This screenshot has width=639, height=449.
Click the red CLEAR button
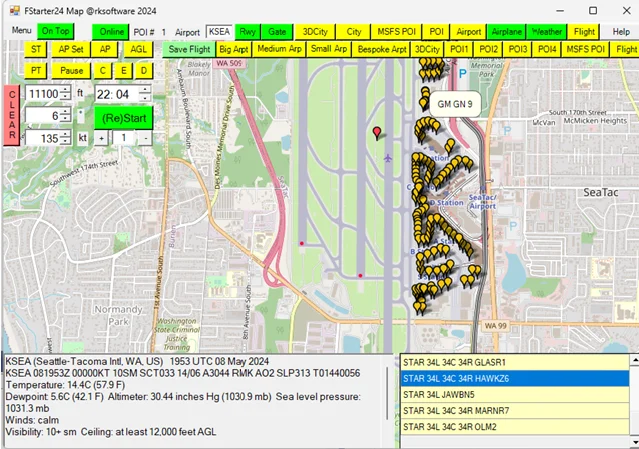point(12,115)
